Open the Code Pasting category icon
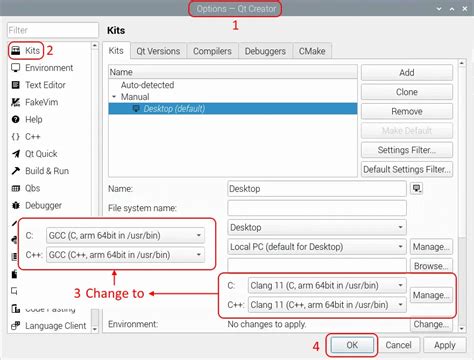The image size is (474, 360). coord(16,309)
